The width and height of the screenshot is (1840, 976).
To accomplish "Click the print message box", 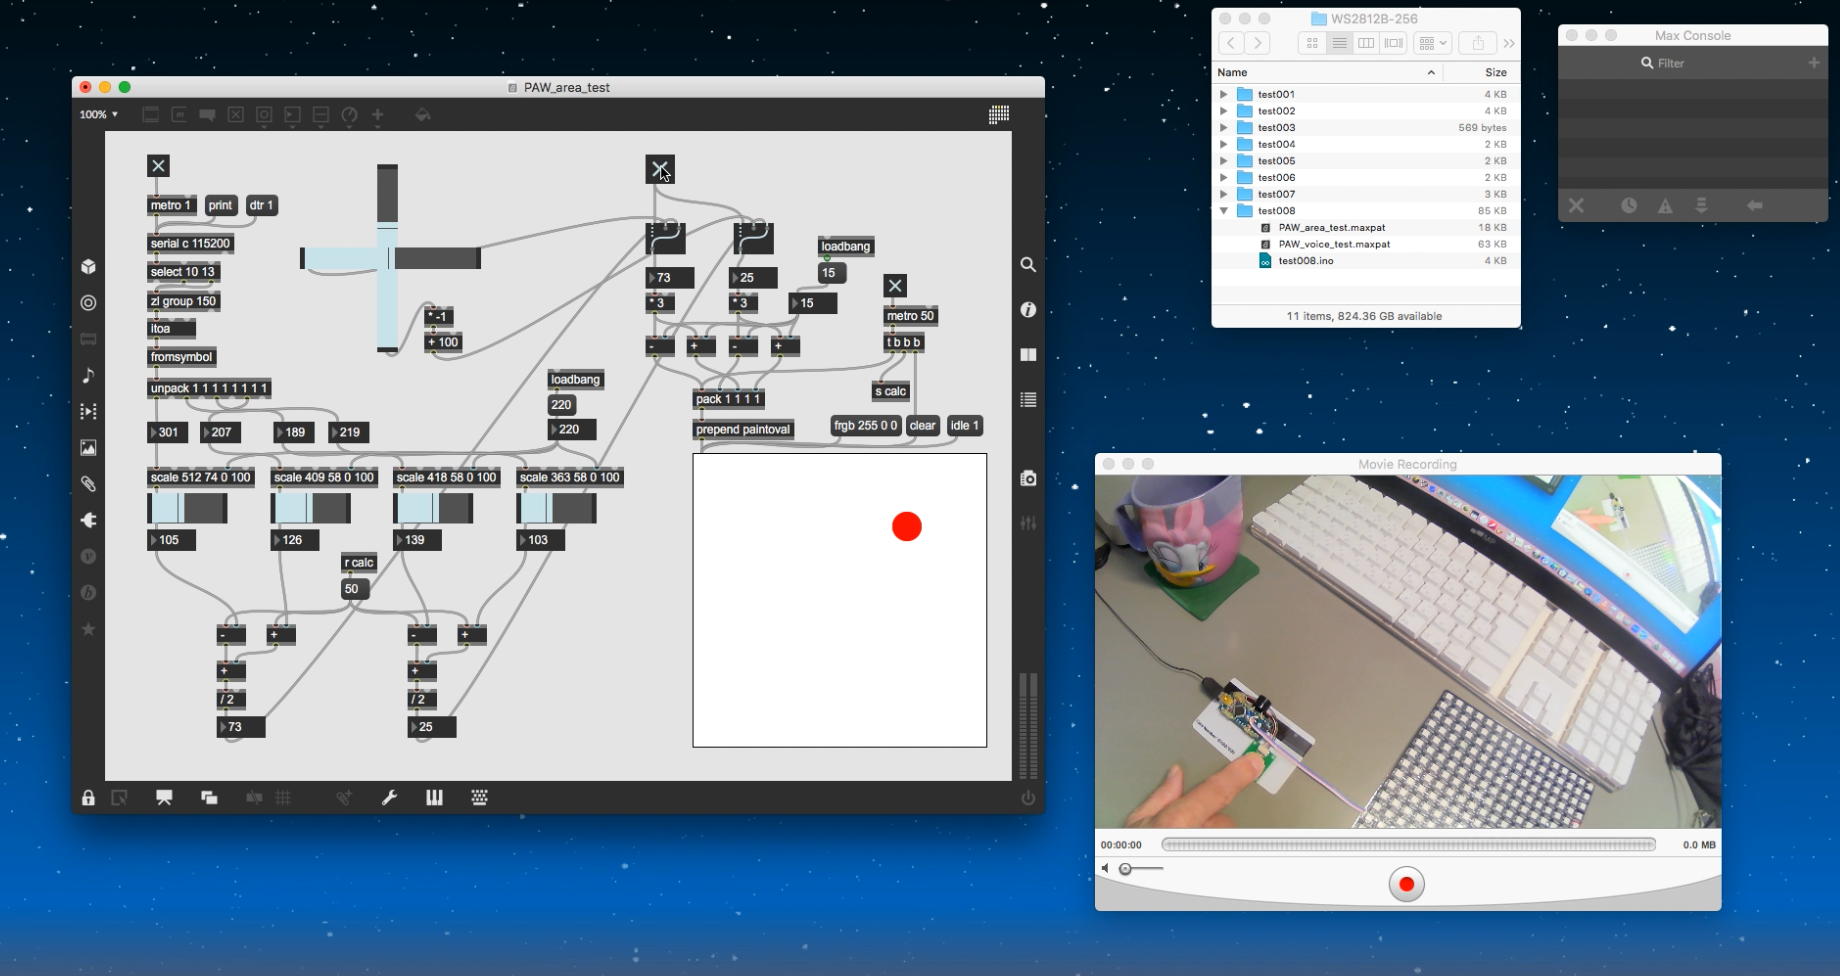I will coord(220,205).
